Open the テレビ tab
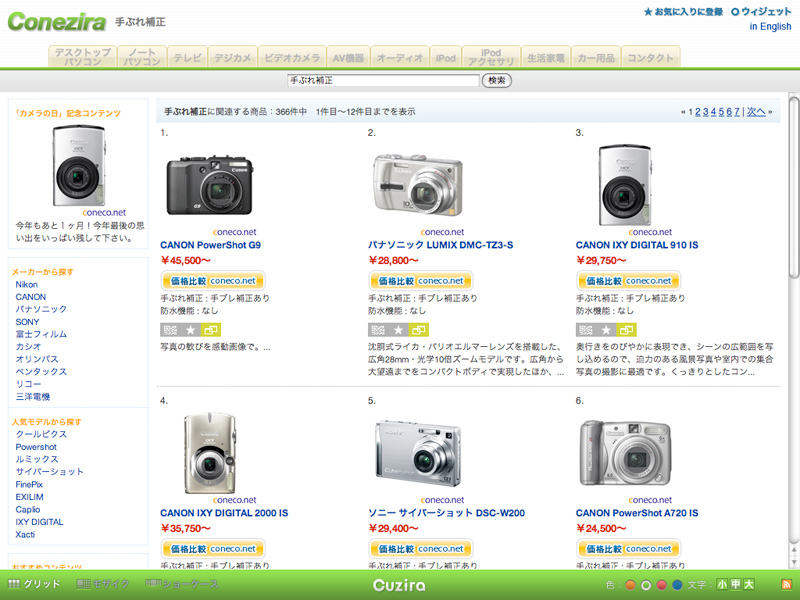800x600 pixels. click(187, 57)
